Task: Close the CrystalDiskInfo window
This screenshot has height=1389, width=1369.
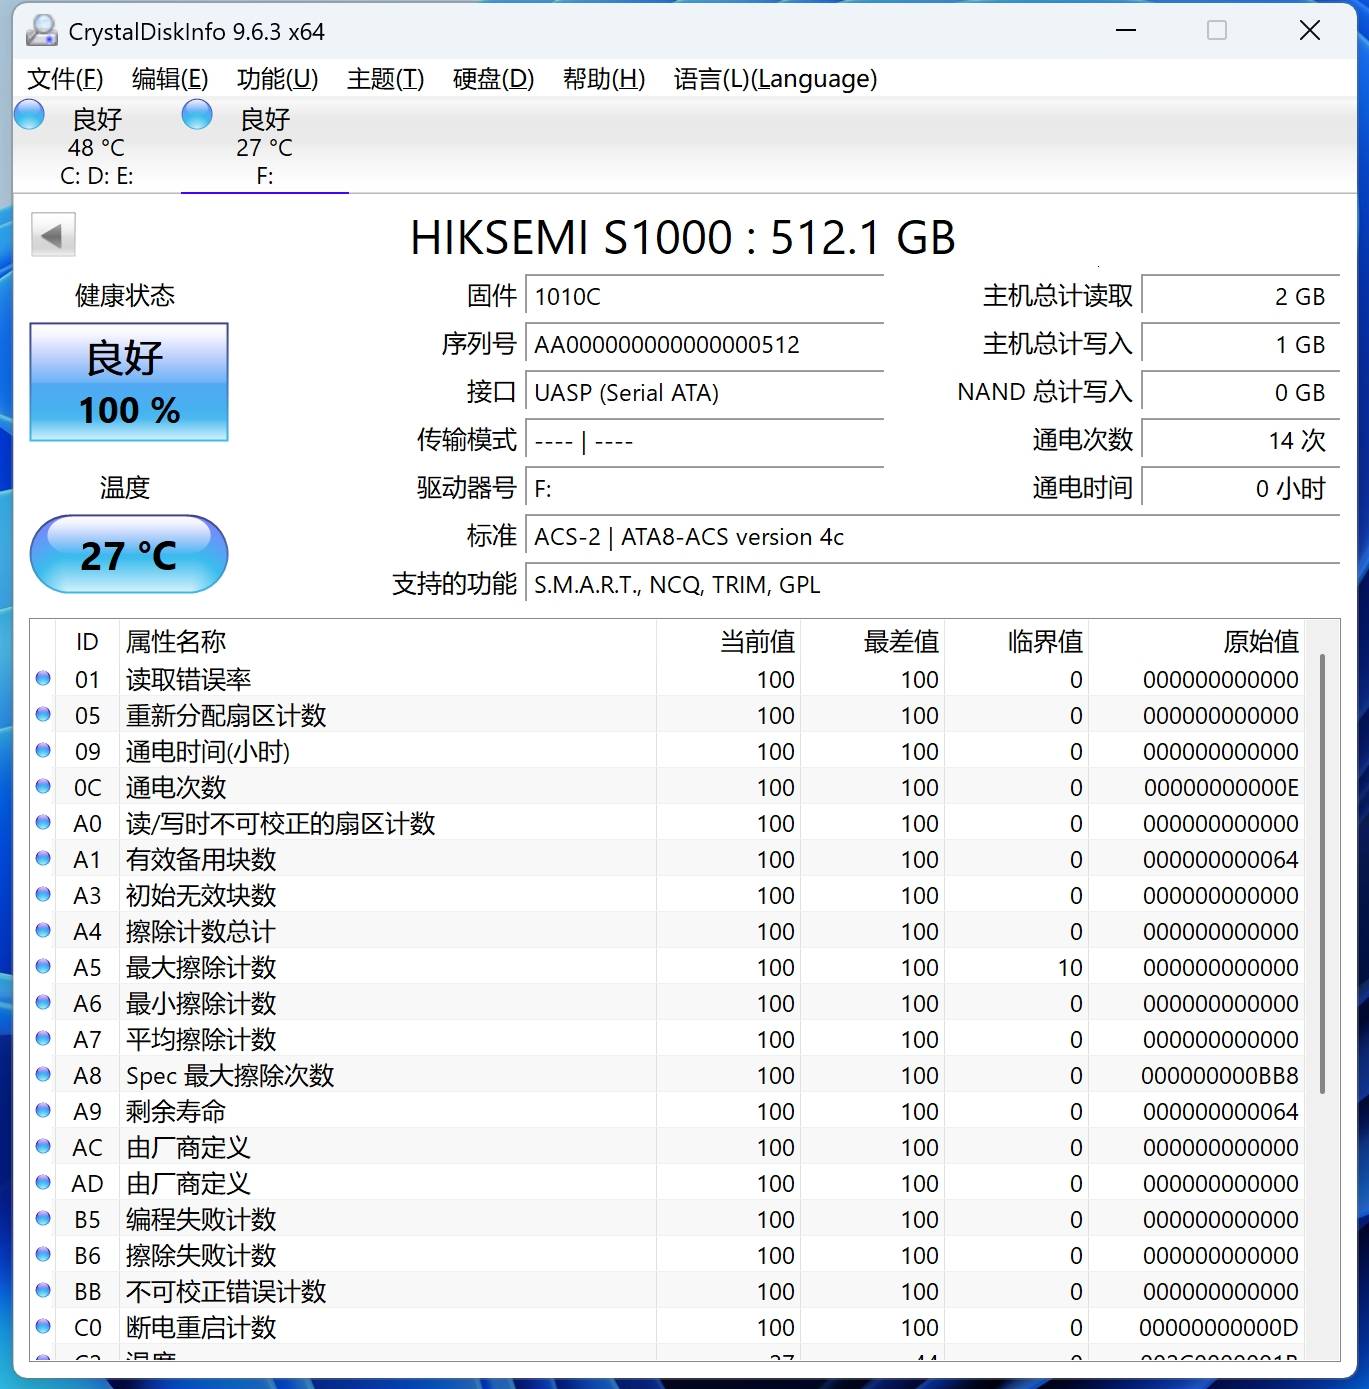Action: coord(1309,31)
